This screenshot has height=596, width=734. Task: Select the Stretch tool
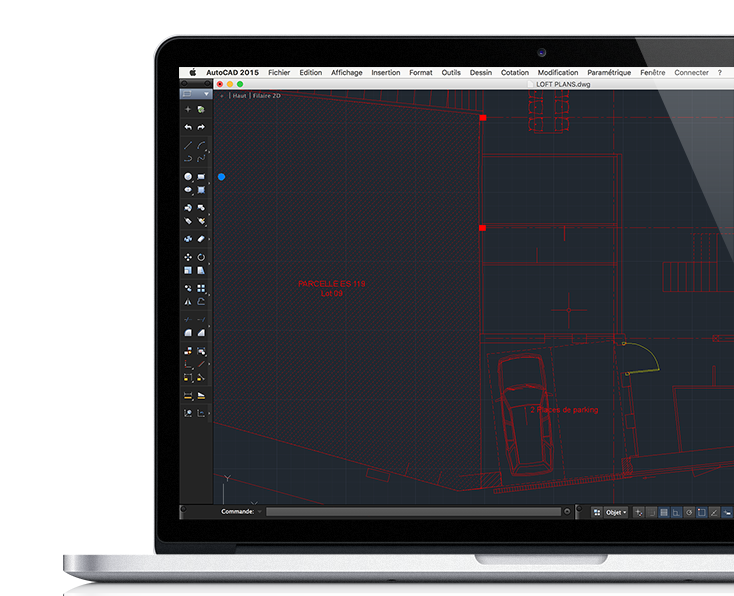coord(201,270)
